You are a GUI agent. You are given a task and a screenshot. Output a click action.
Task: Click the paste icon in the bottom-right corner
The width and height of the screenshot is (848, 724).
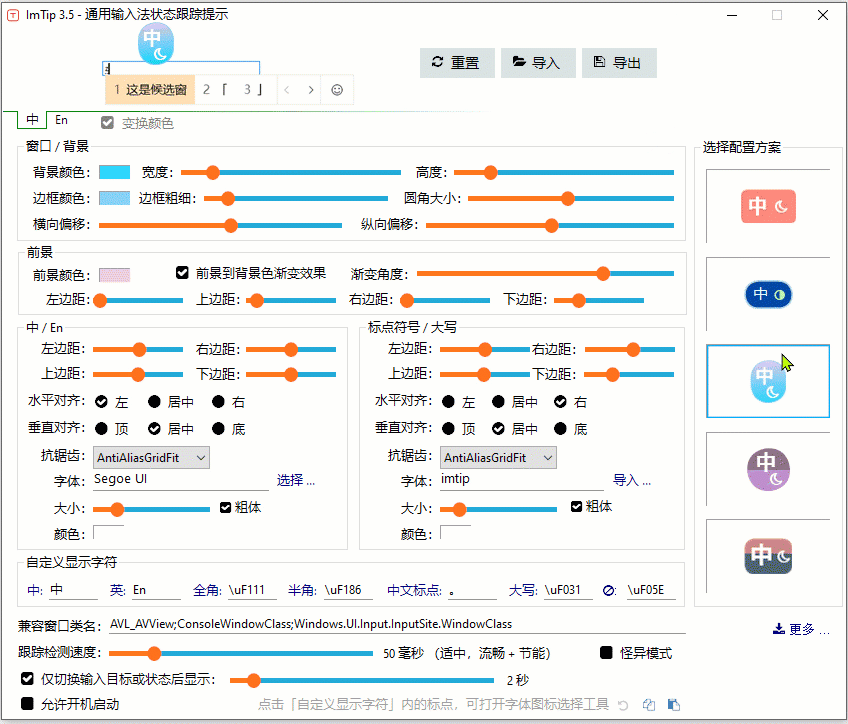point(673,705)
